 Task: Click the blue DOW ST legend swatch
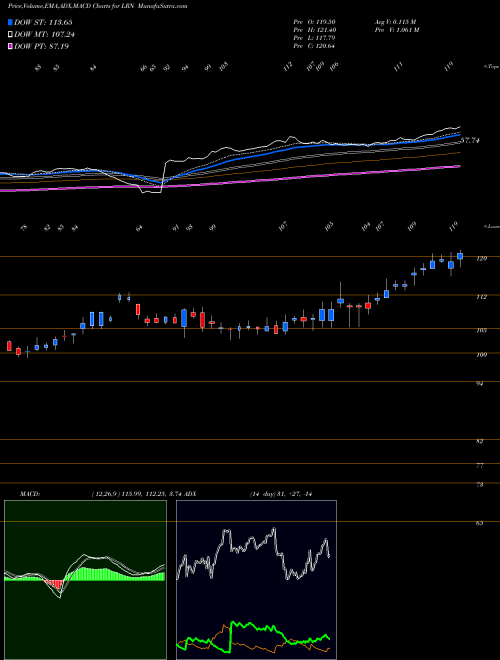[x=10, y=22]
